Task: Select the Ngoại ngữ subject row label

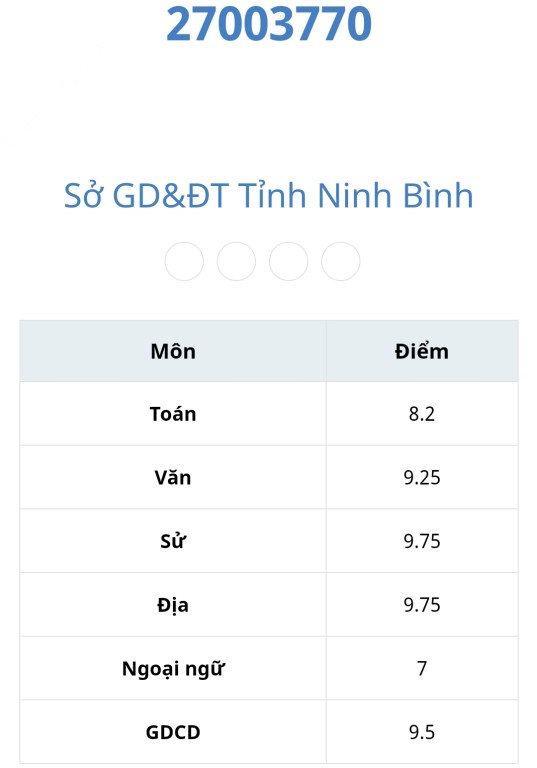Action: 173,669
